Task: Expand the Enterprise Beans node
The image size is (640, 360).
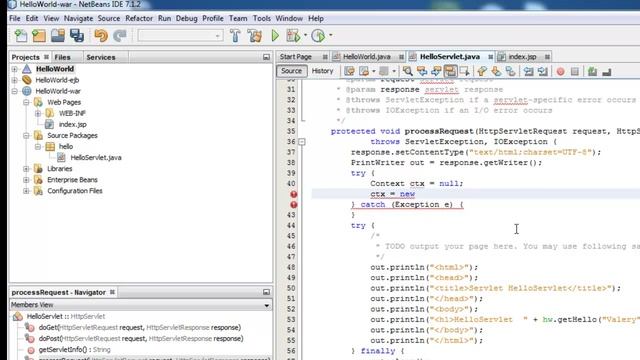Action: tap(26, 180)
